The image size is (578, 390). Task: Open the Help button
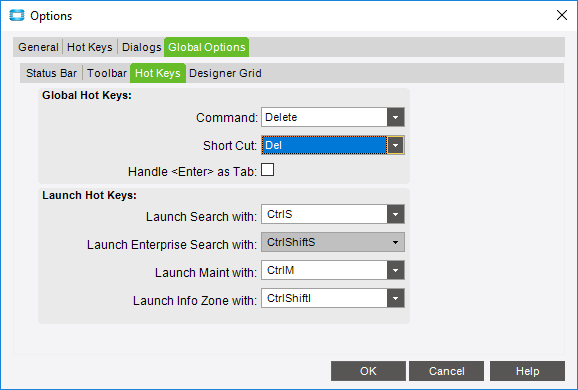(527, 371)
